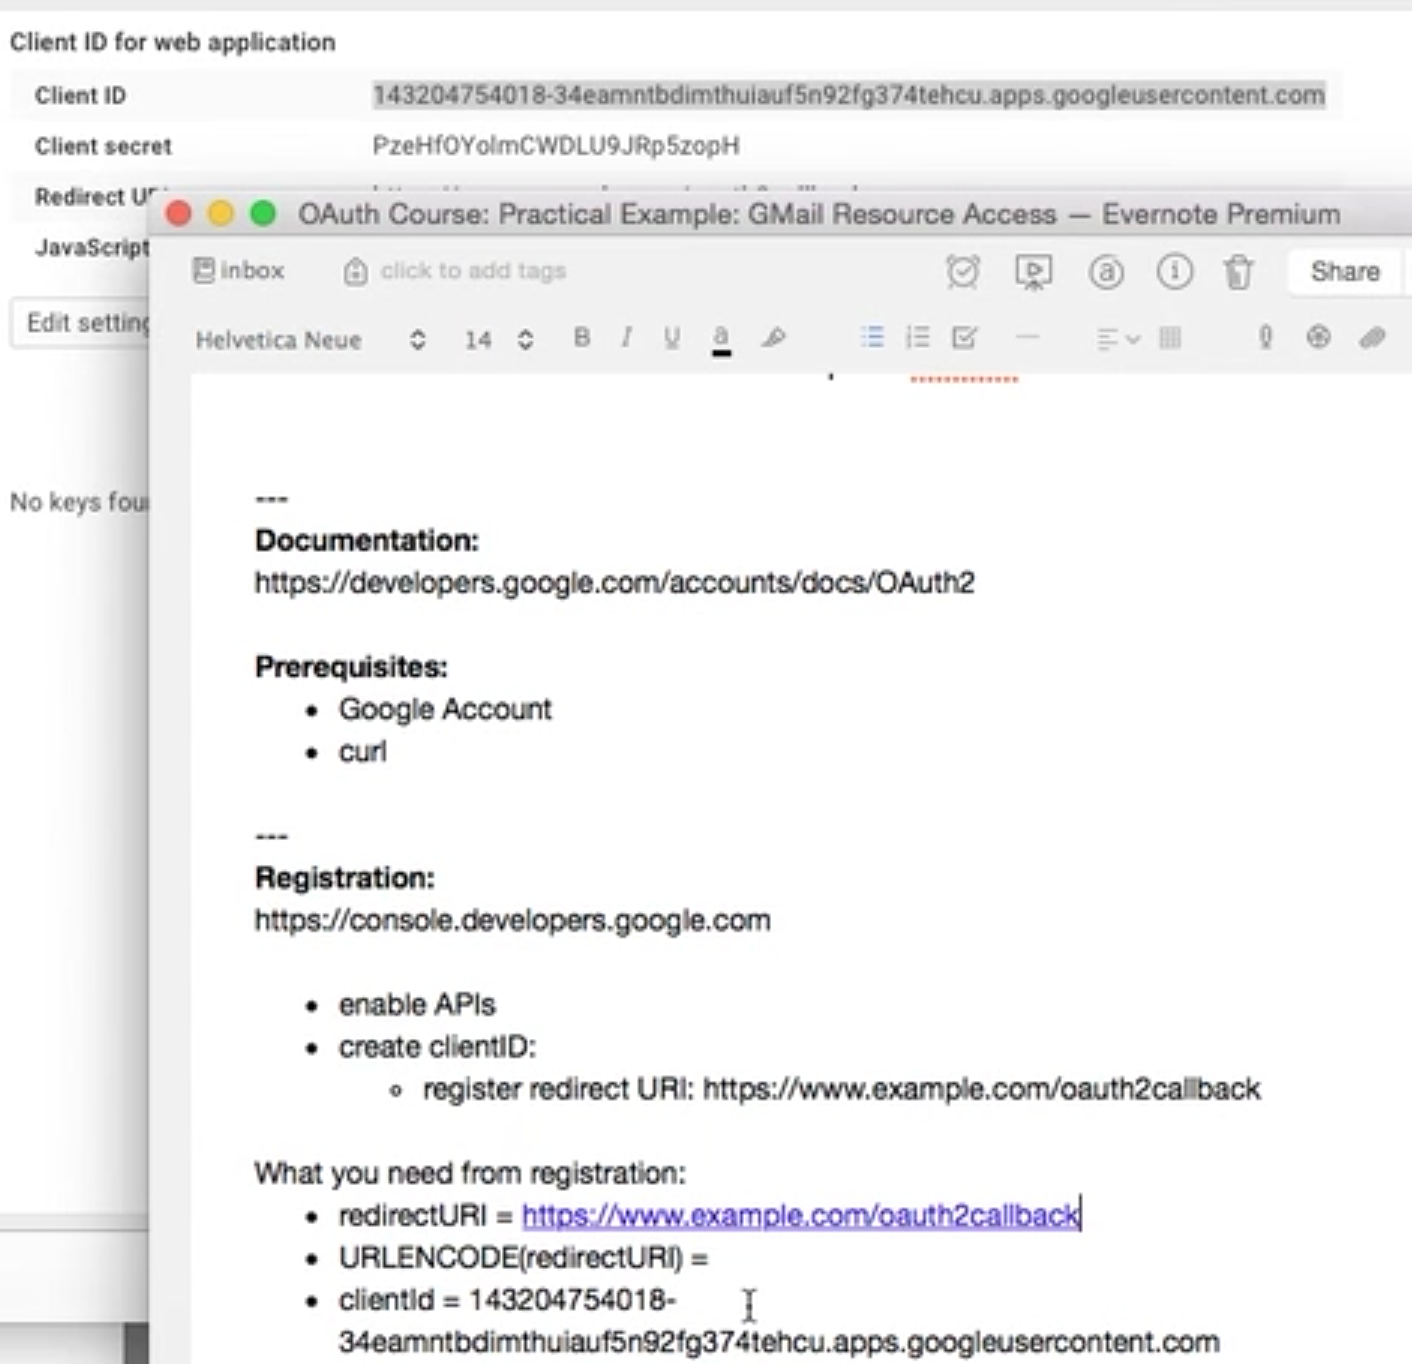Click the 'clientId = 143204754018-' line

tap(507, 1300)
